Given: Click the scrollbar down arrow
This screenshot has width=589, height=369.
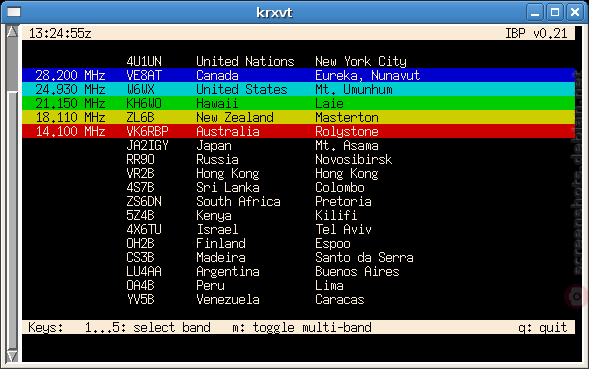Looking at the screenshot, I should [x=12, y=356].
